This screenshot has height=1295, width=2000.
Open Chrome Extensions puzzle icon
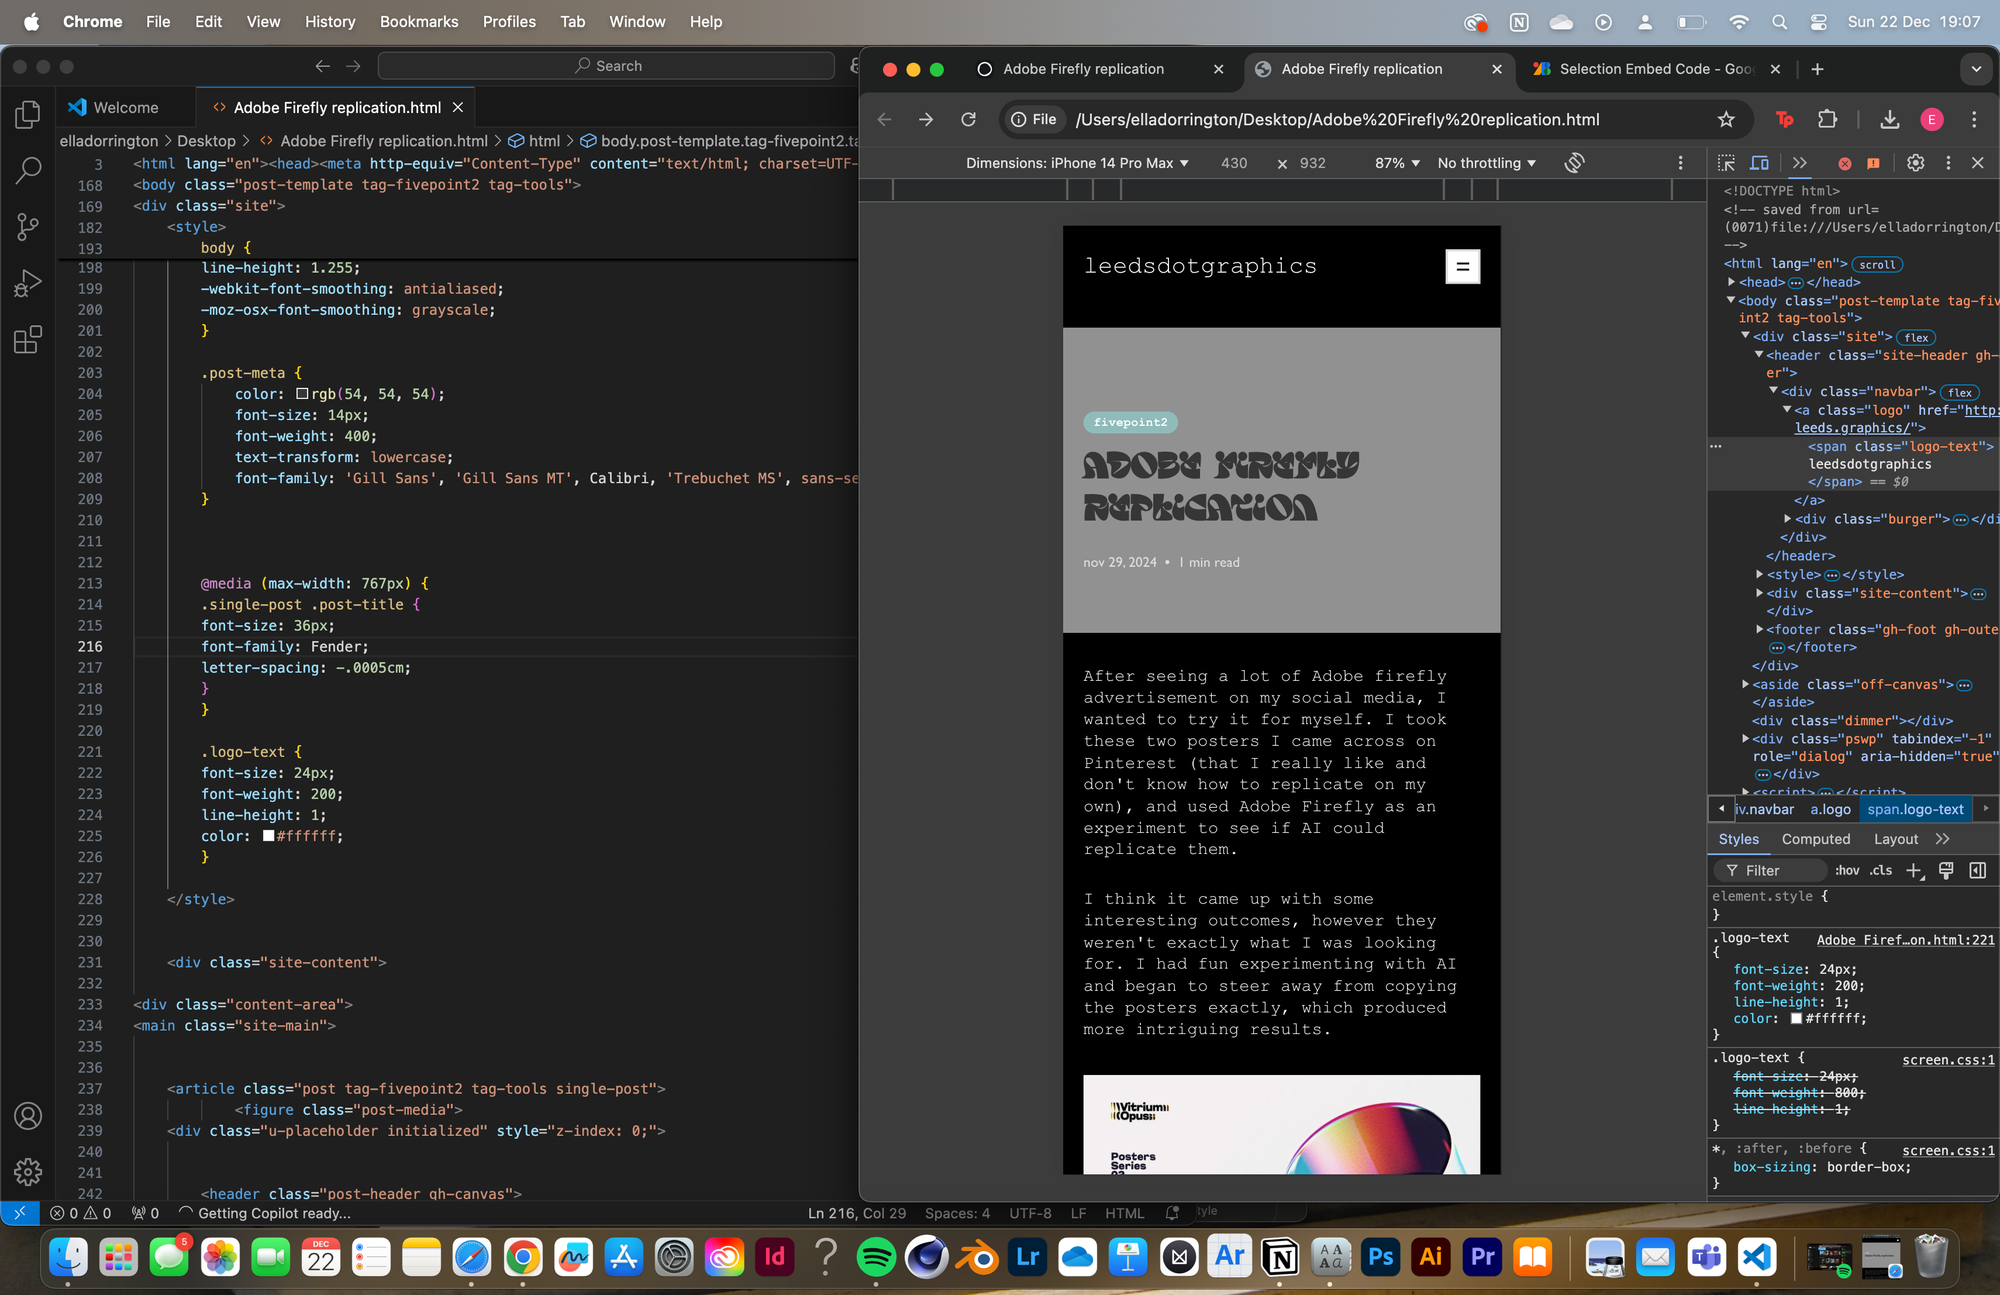point(1828,120)
